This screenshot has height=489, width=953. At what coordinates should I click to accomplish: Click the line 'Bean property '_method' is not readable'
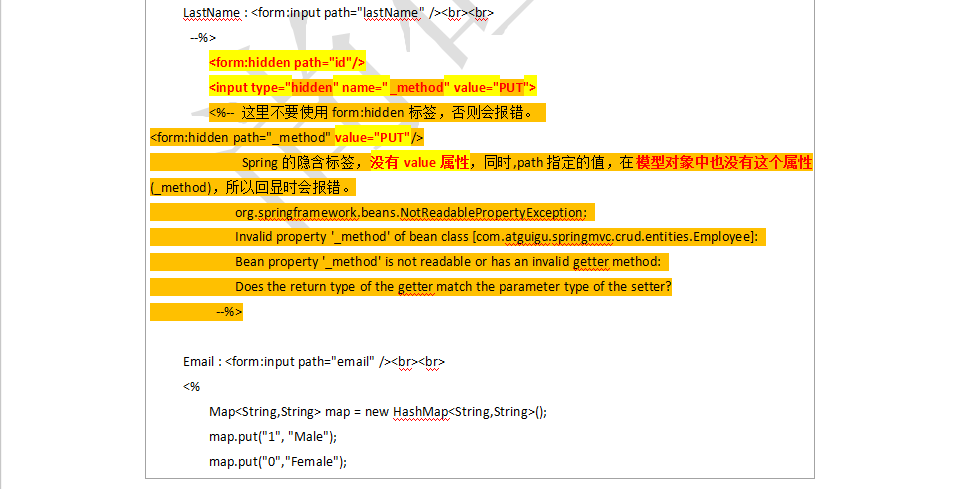point(448,262)
